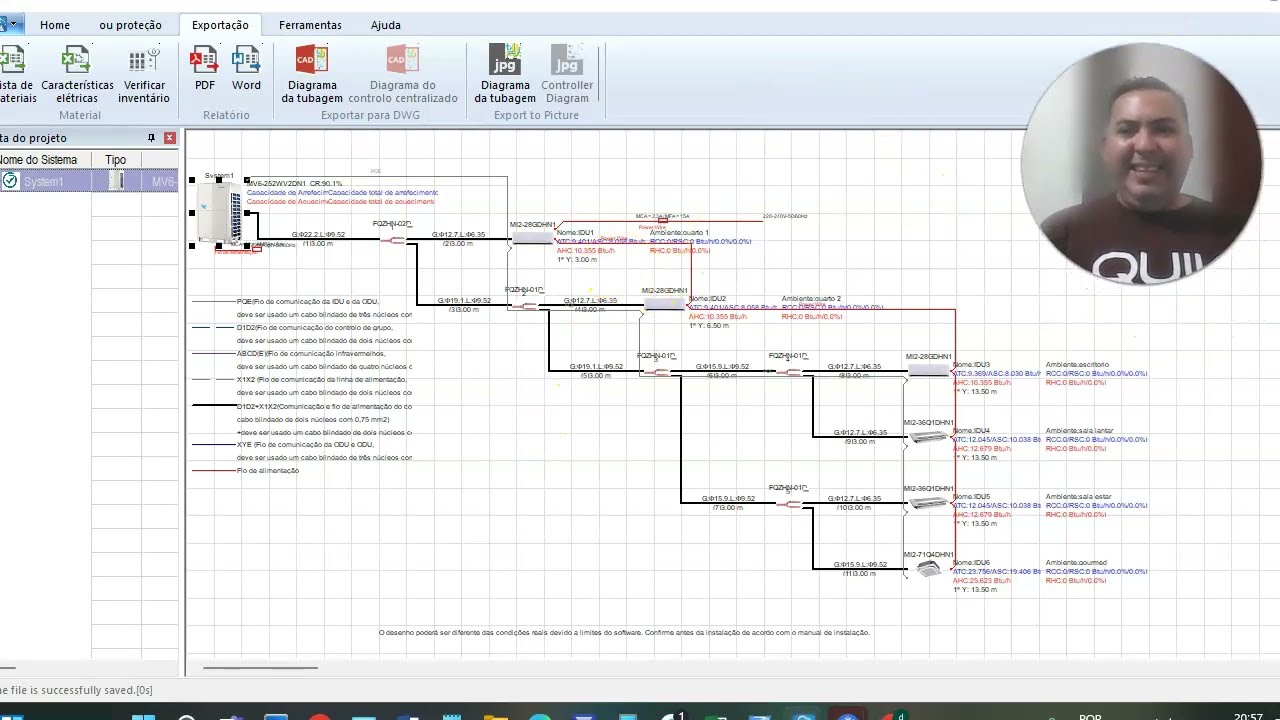Select the IDU6 MI2-71Q4DHN1 cassette icon

click(x=928, y=569)
